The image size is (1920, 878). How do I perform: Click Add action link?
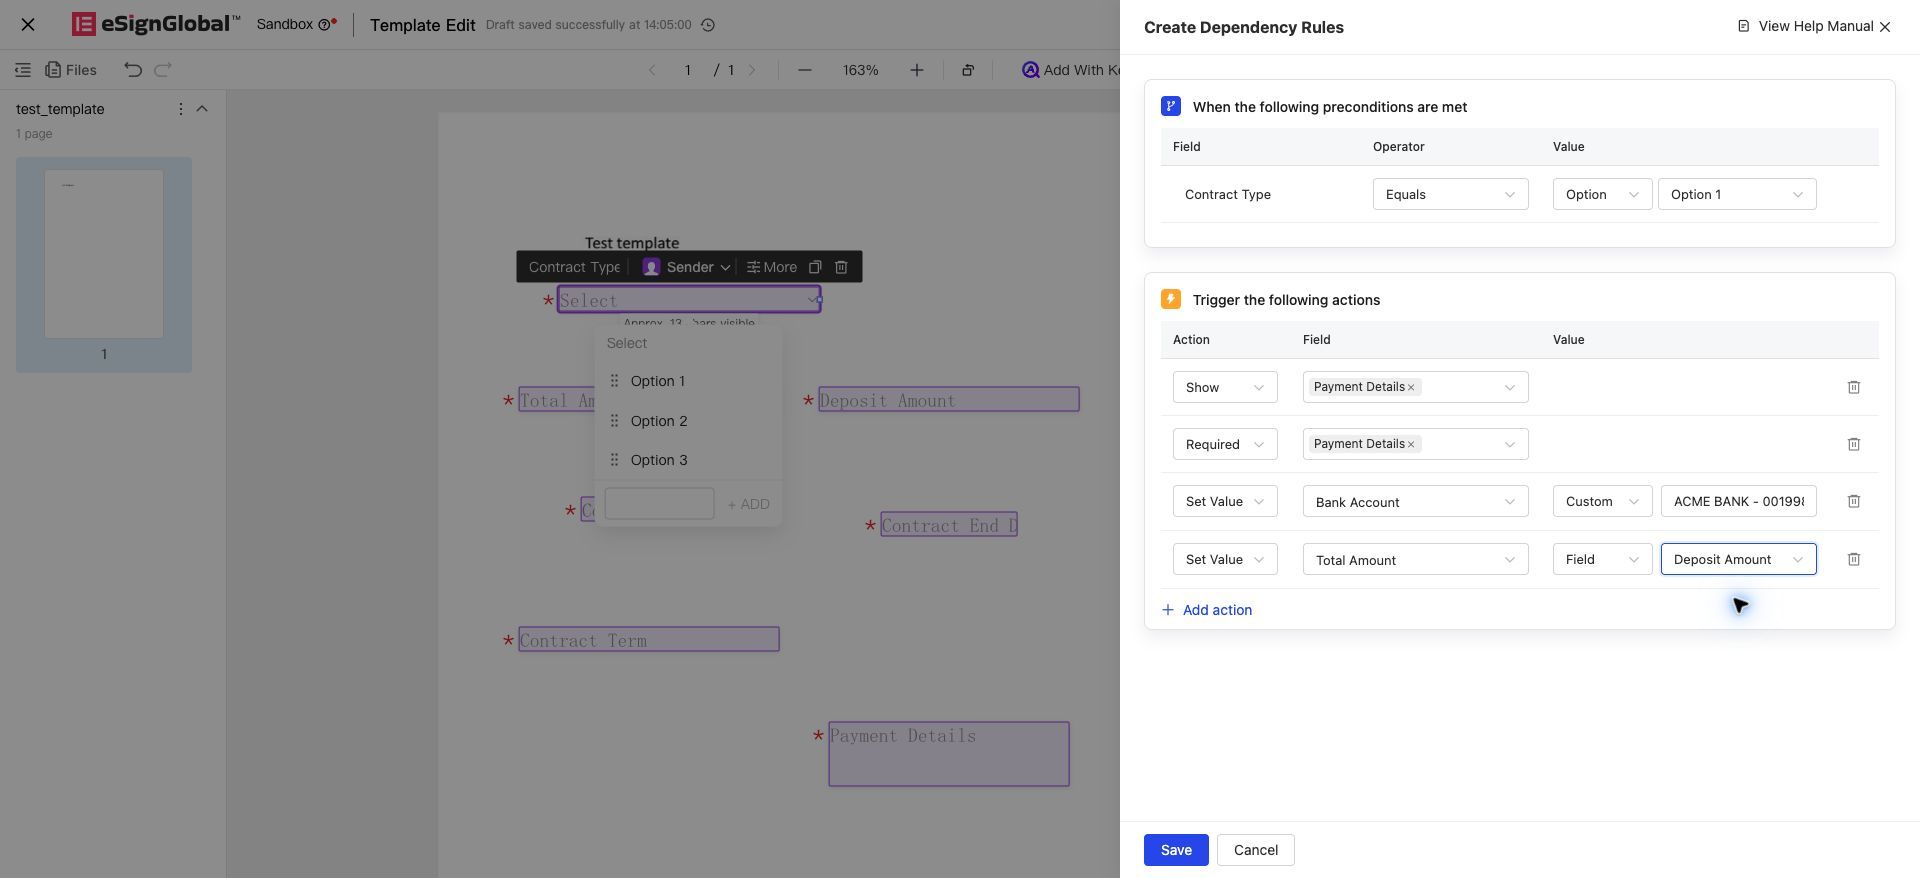1207,610
